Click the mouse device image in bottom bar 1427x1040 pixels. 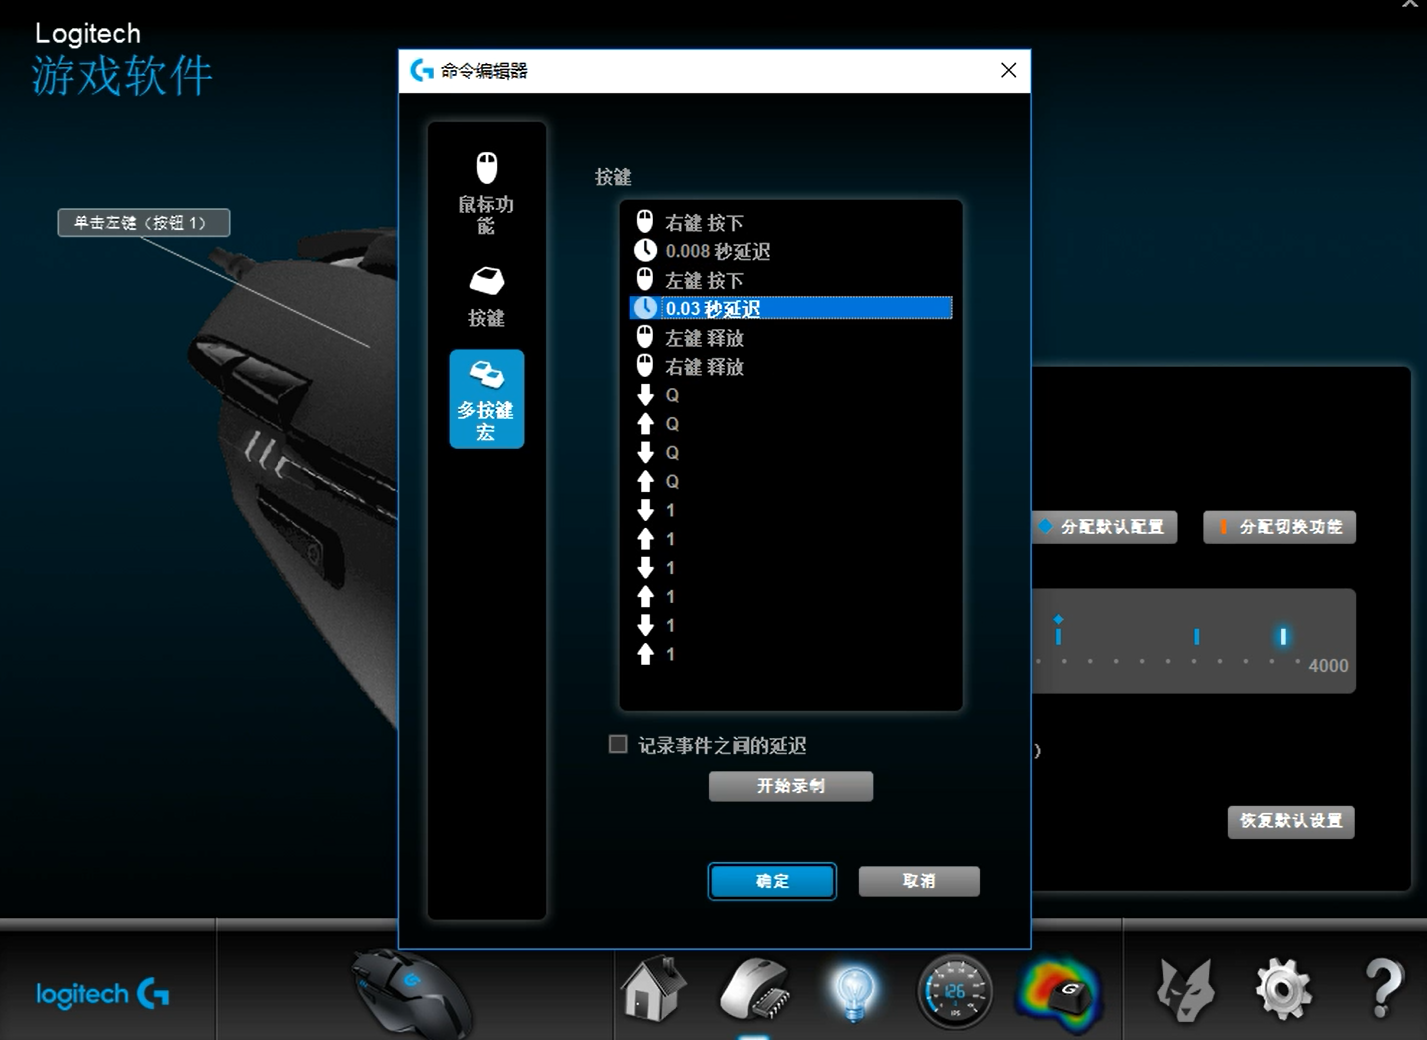click(412, 992)
